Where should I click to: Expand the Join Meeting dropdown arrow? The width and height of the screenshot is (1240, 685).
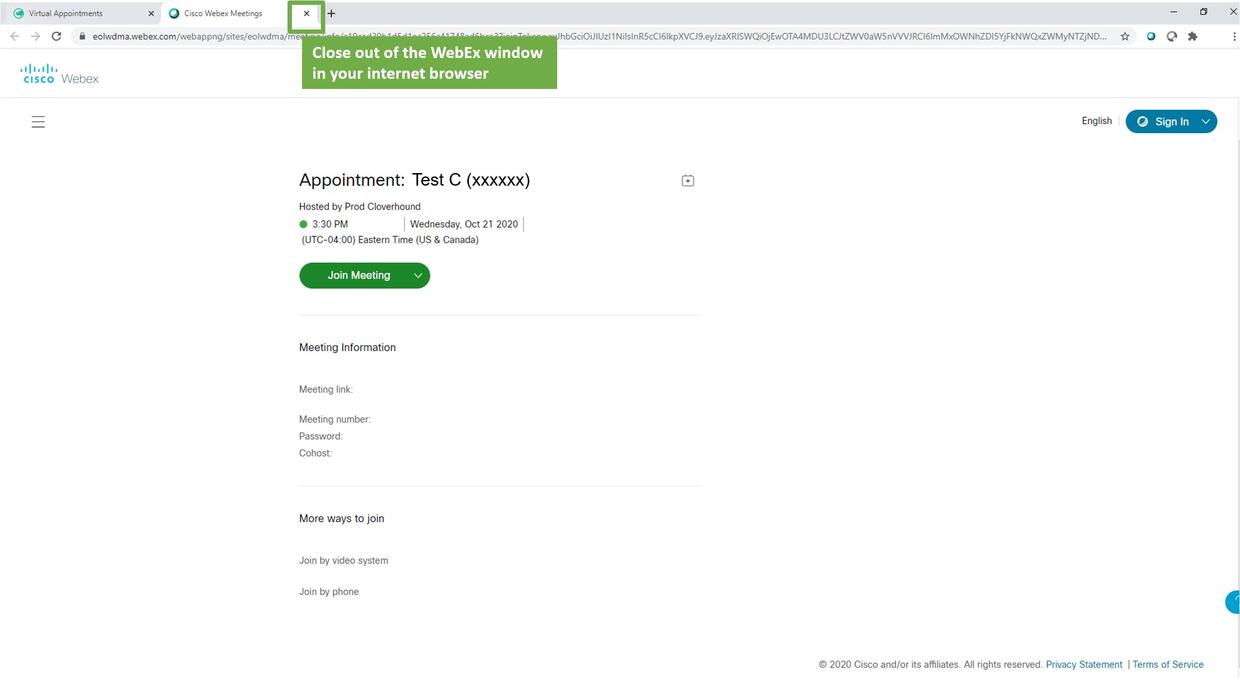tap(418, 276)
